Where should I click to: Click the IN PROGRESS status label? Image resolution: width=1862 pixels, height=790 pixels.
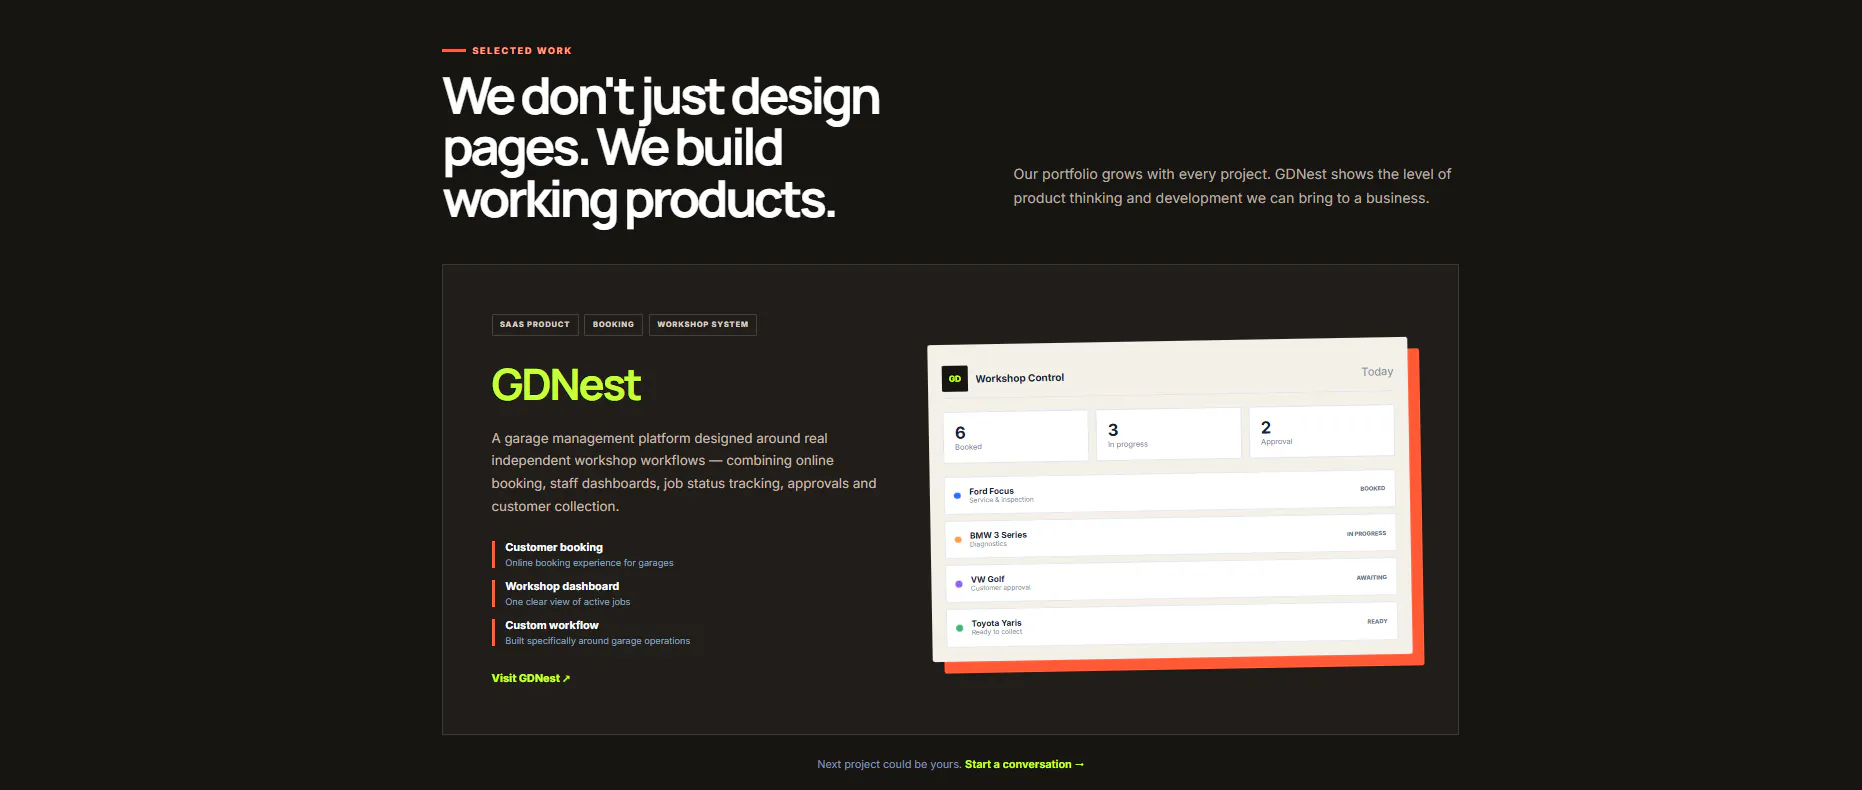coord(1366,533)
